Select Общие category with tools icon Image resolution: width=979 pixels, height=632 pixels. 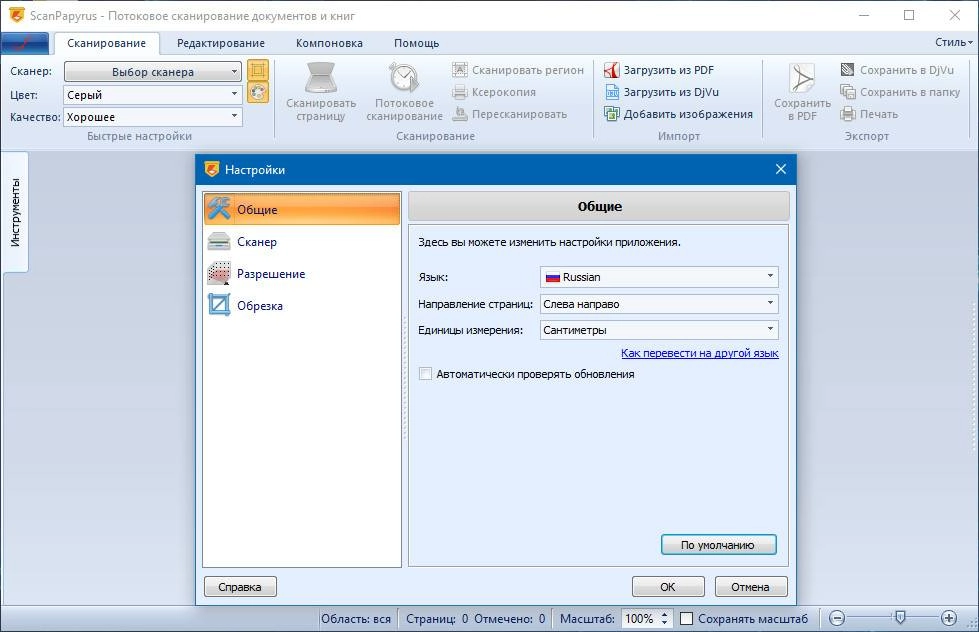(x=302, y=209)
